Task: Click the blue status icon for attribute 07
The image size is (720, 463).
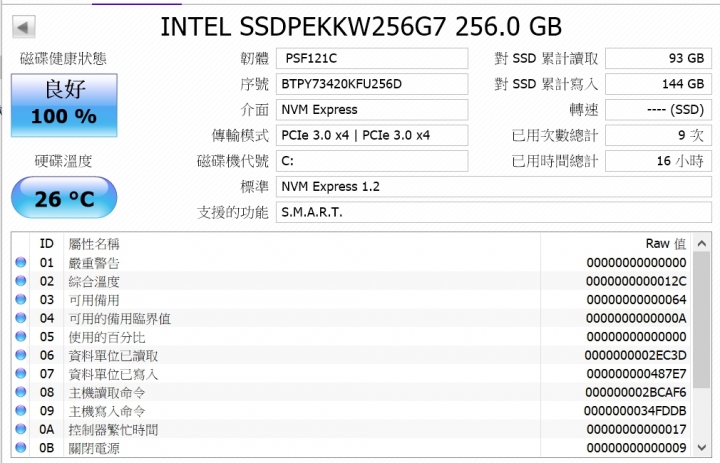Action: point(21,373)
